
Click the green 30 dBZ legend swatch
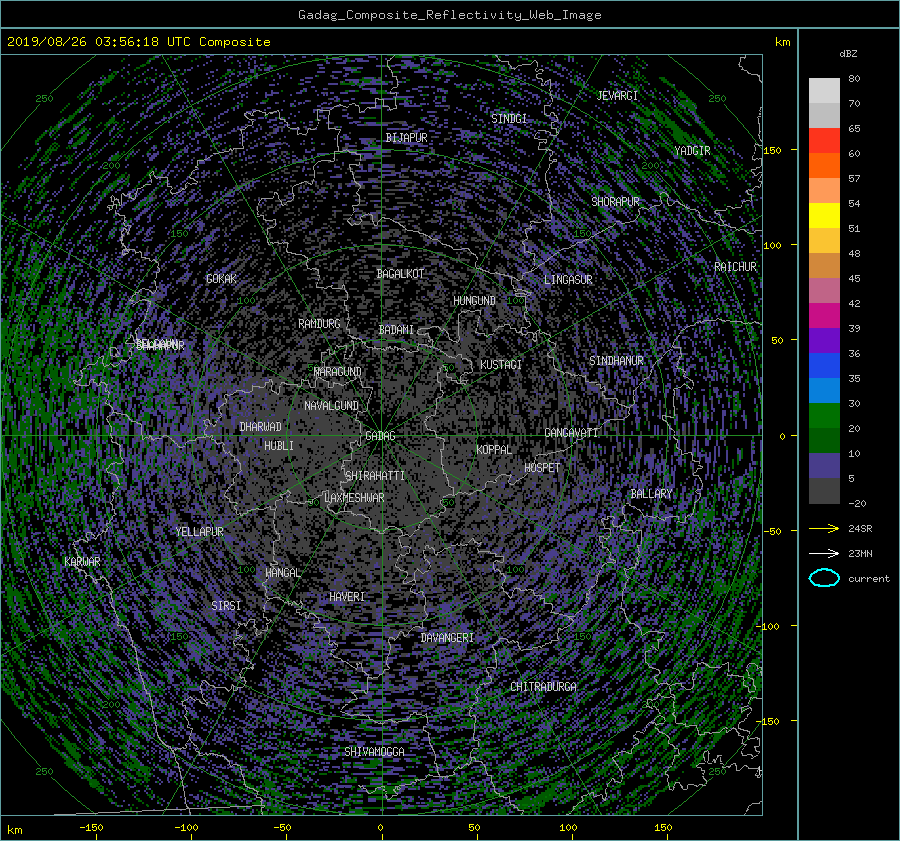pos(824,415)
